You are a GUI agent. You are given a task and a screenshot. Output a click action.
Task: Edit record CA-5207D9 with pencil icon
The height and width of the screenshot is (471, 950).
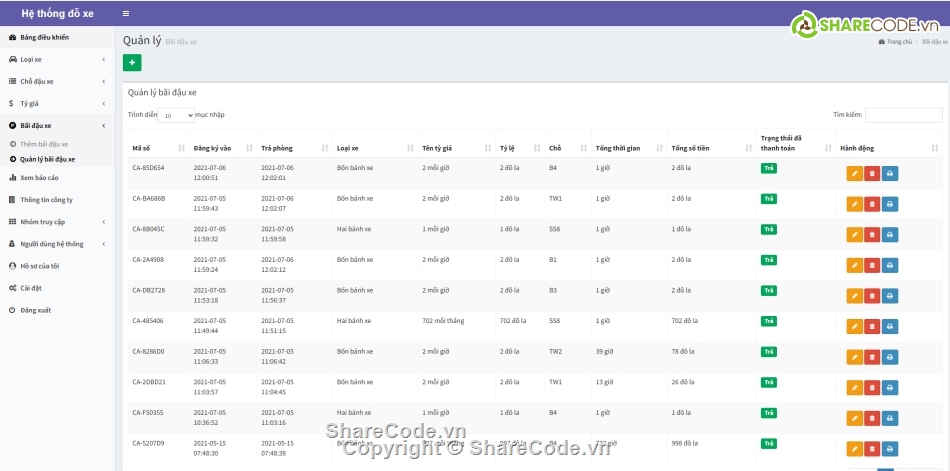click(854, 449)
